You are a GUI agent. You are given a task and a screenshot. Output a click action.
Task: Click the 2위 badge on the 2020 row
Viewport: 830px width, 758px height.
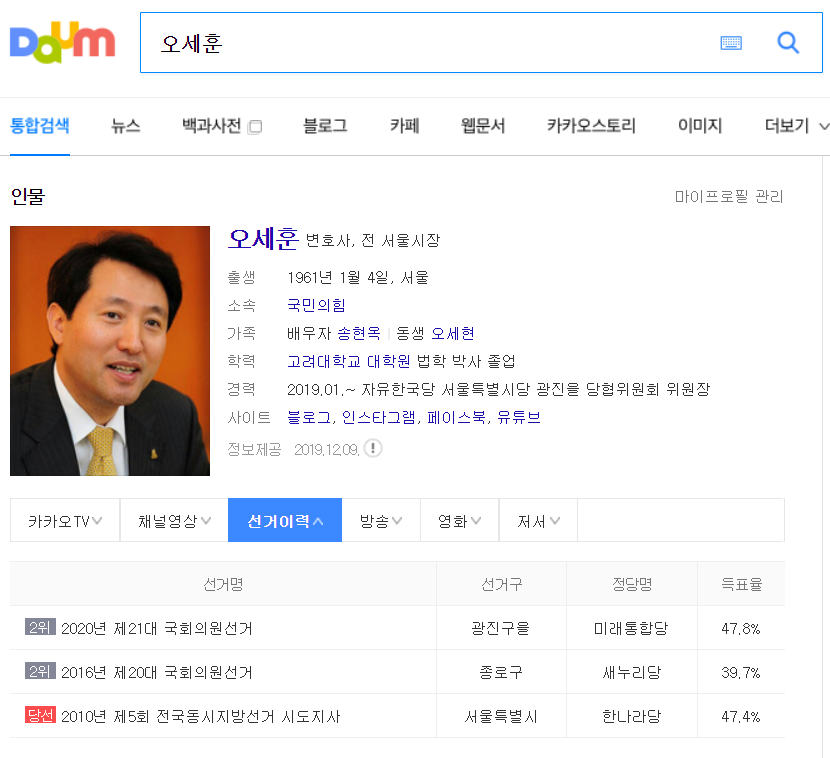pos(40,627)
